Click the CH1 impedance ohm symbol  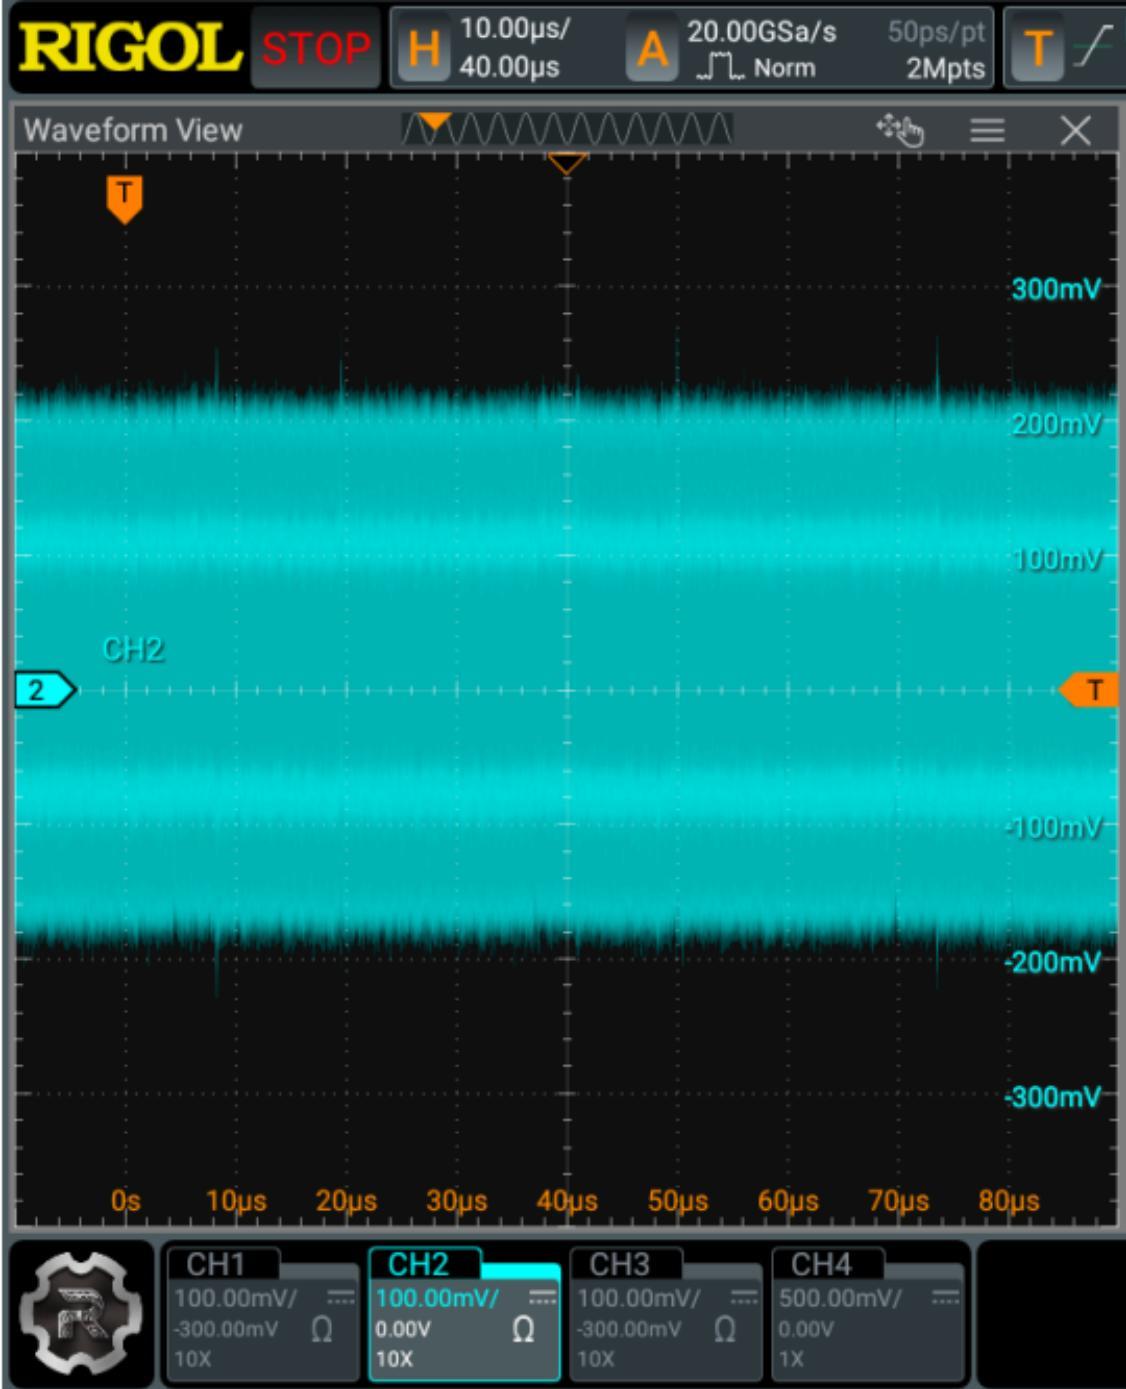point(321,1330)
